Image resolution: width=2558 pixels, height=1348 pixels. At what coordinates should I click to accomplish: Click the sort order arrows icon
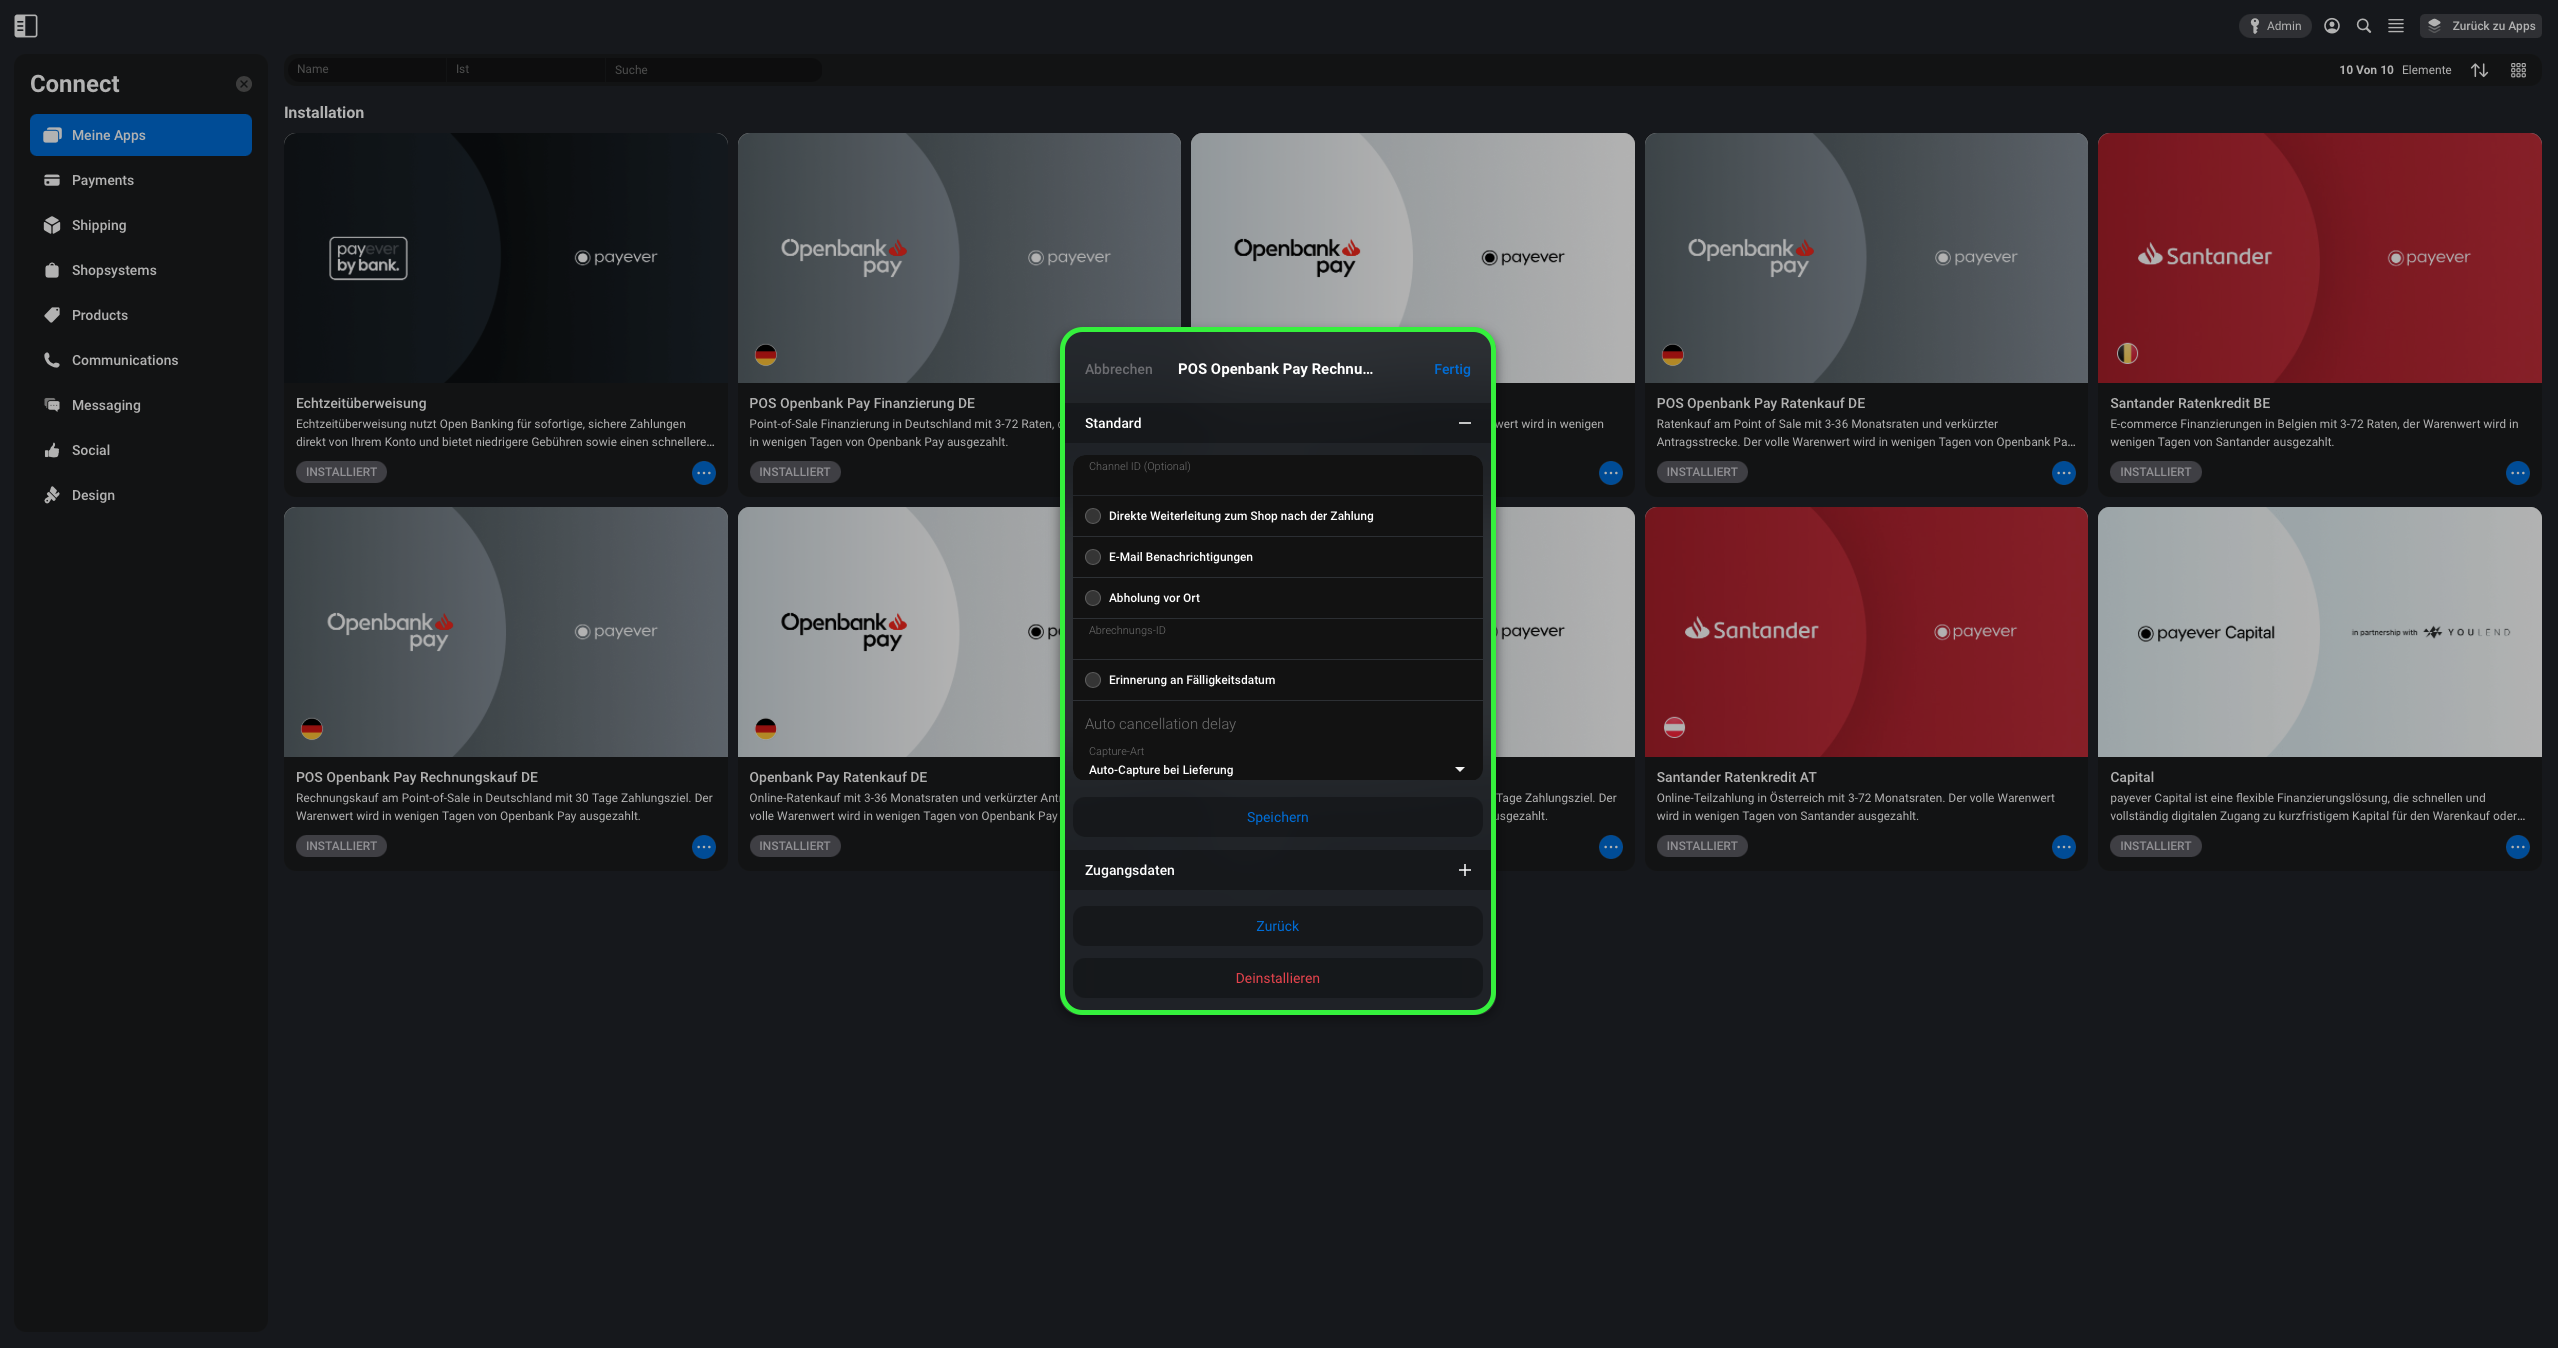click(x=2480, y=70)
